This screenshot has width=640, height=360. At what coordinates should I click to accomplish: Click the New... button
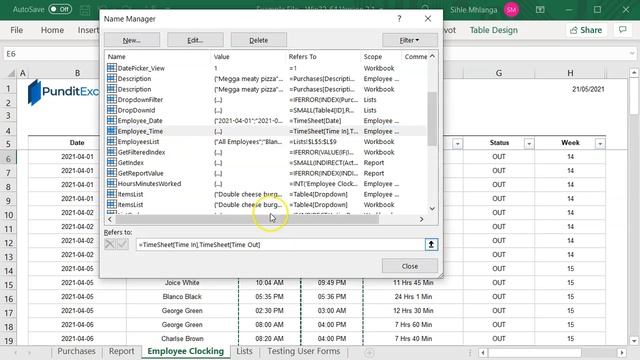coord(132,40)
